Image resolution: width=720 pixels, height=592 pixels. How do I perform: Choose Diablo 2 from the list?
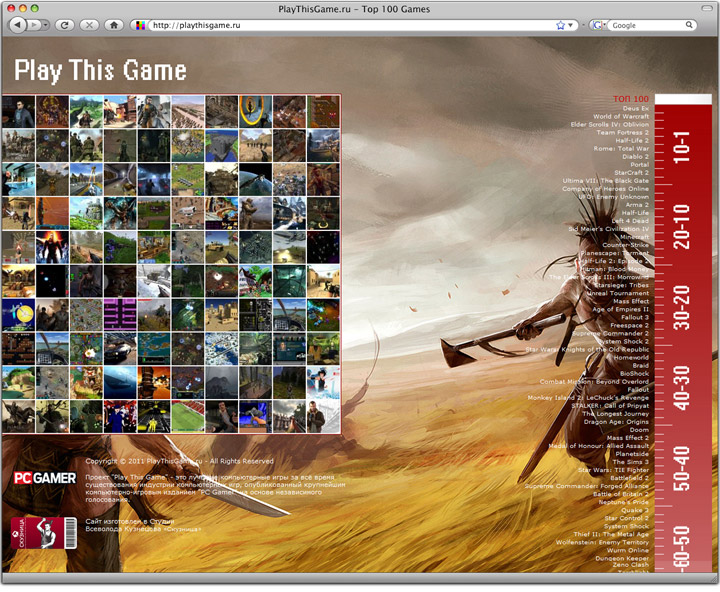coord(636,157)
